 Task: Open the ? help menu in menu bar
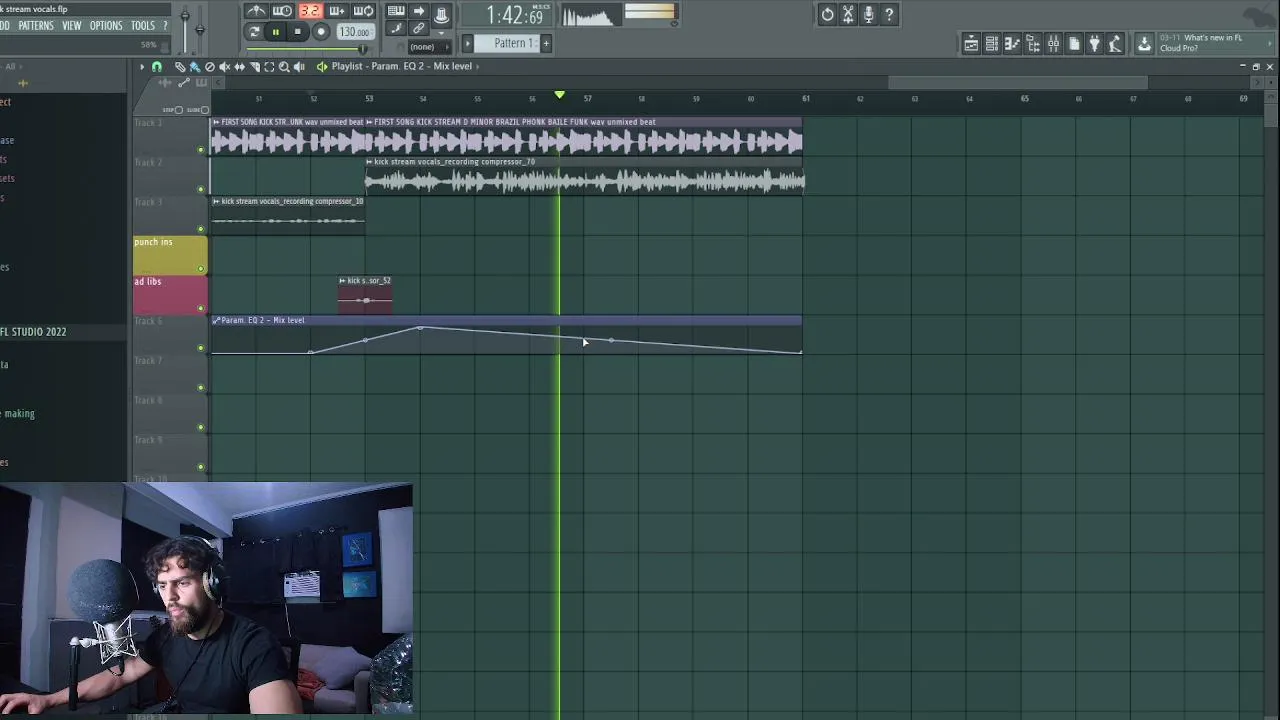166,26
